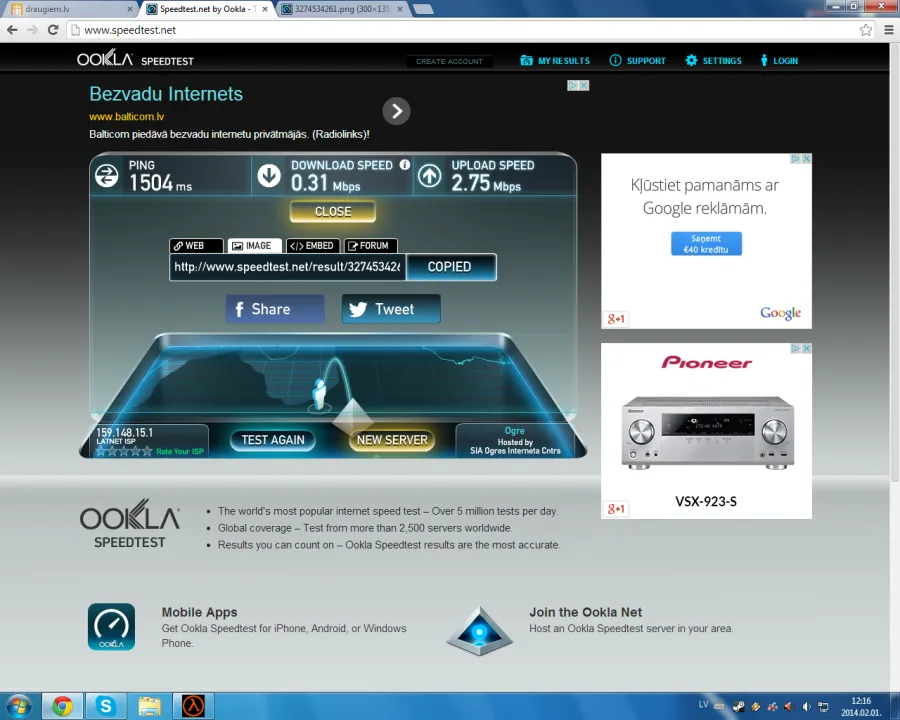Click the Saņemt €40 kredītu button

click(x=707, y=244)
